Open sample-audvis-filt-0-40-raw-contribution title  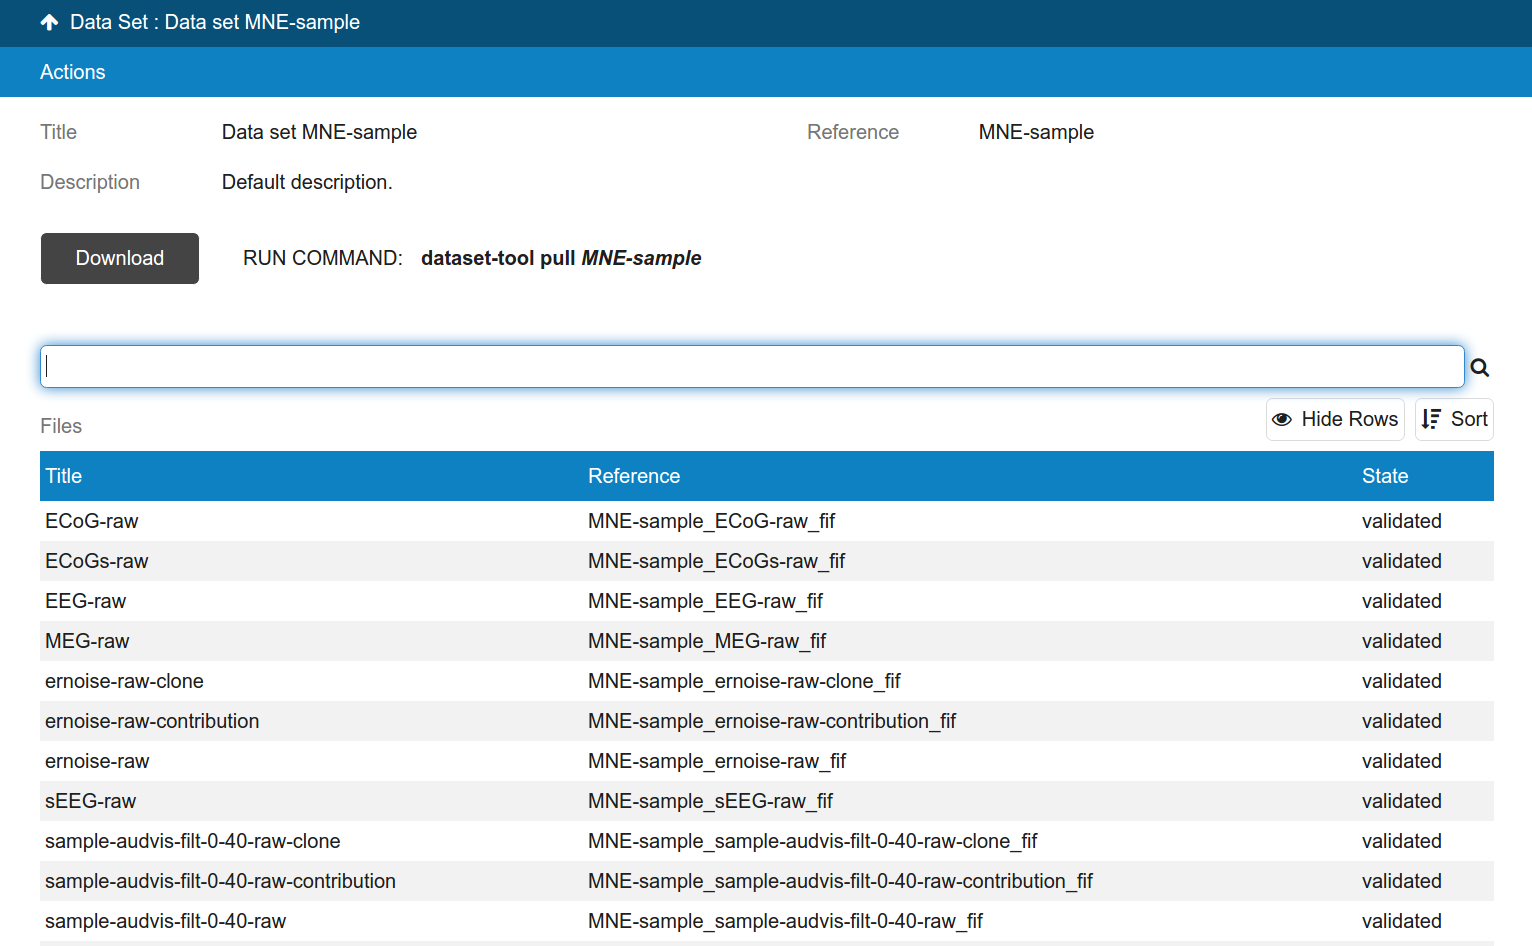(x=220, y=881)
